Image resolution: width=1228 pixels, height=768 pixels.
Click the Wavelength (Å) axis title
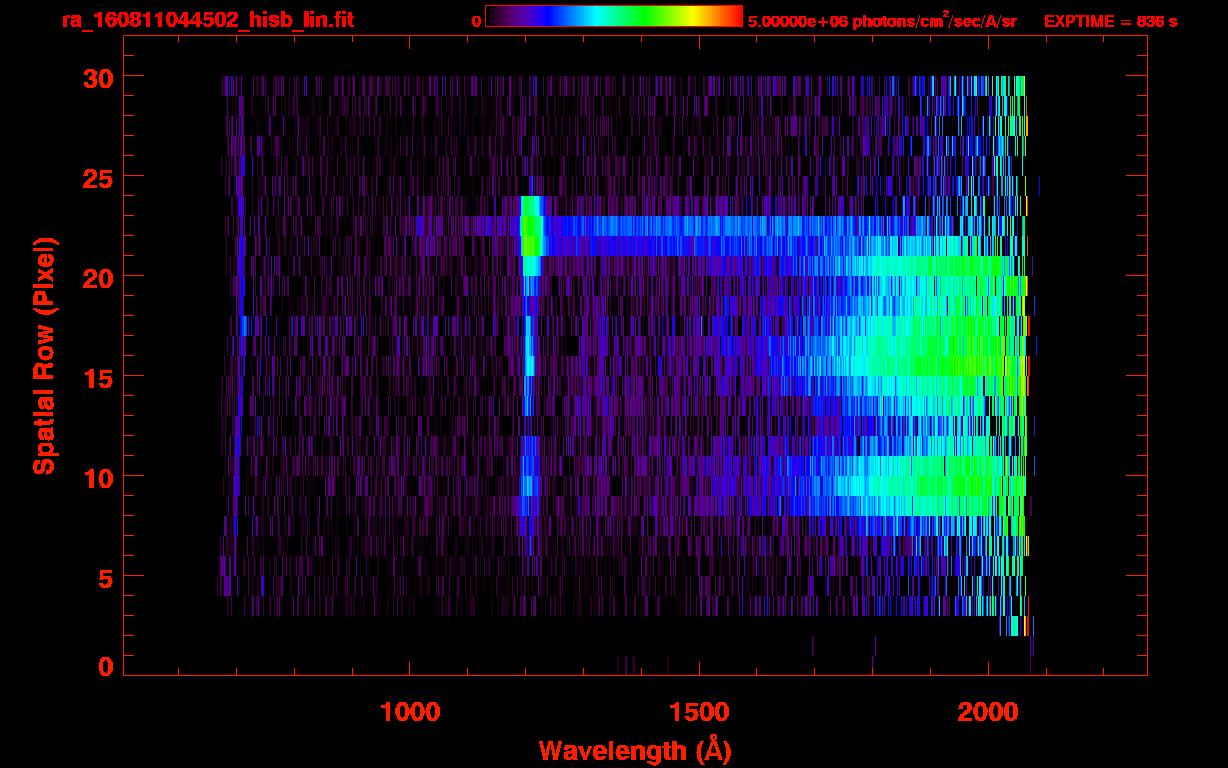pos(635,750)
